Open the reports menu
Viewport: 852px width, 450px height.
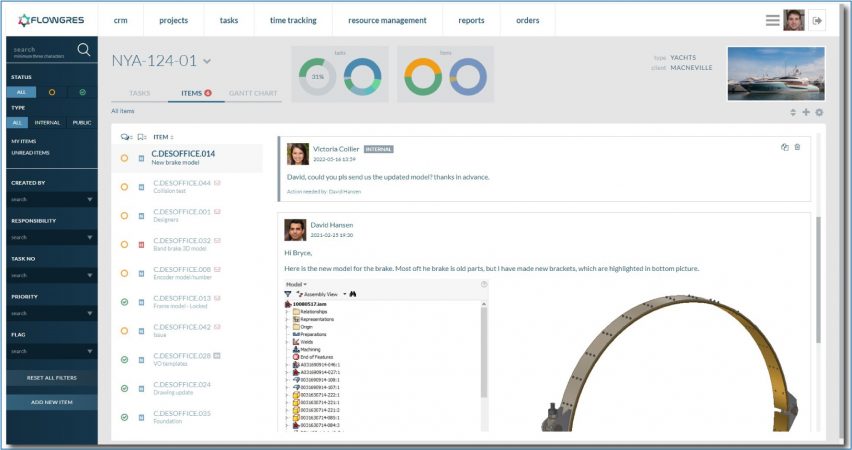pos(471,20)
